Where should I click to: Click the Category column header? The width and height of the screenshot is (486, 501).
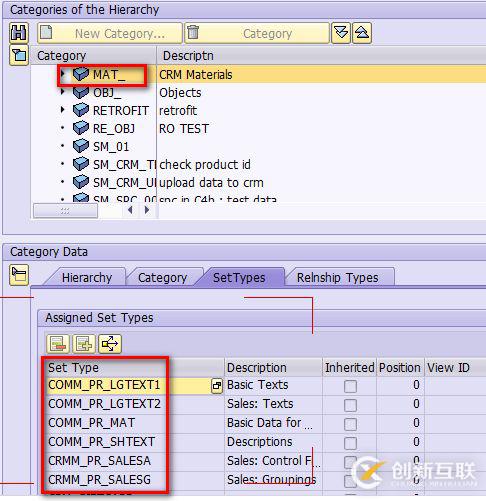[x=93, y=56]
